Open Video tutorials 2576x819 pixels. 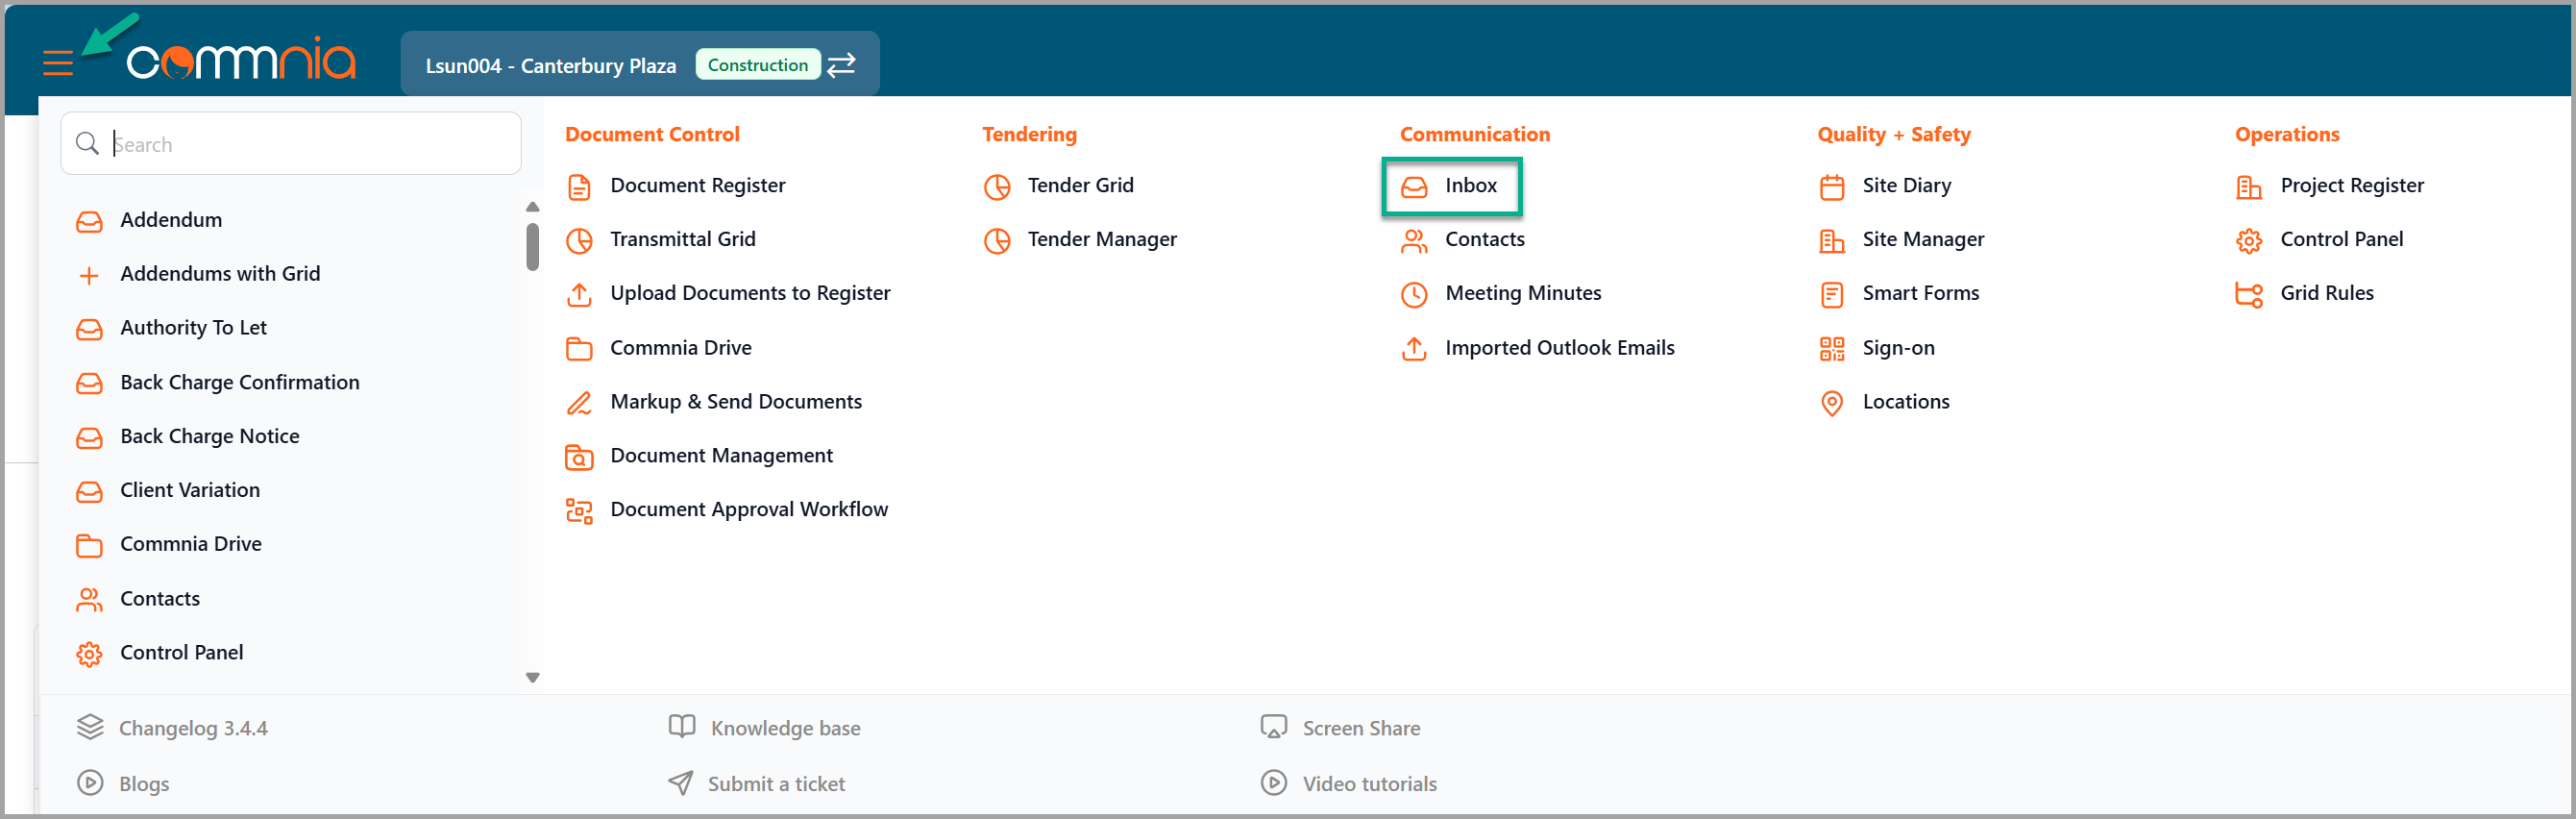(1369, 784)
